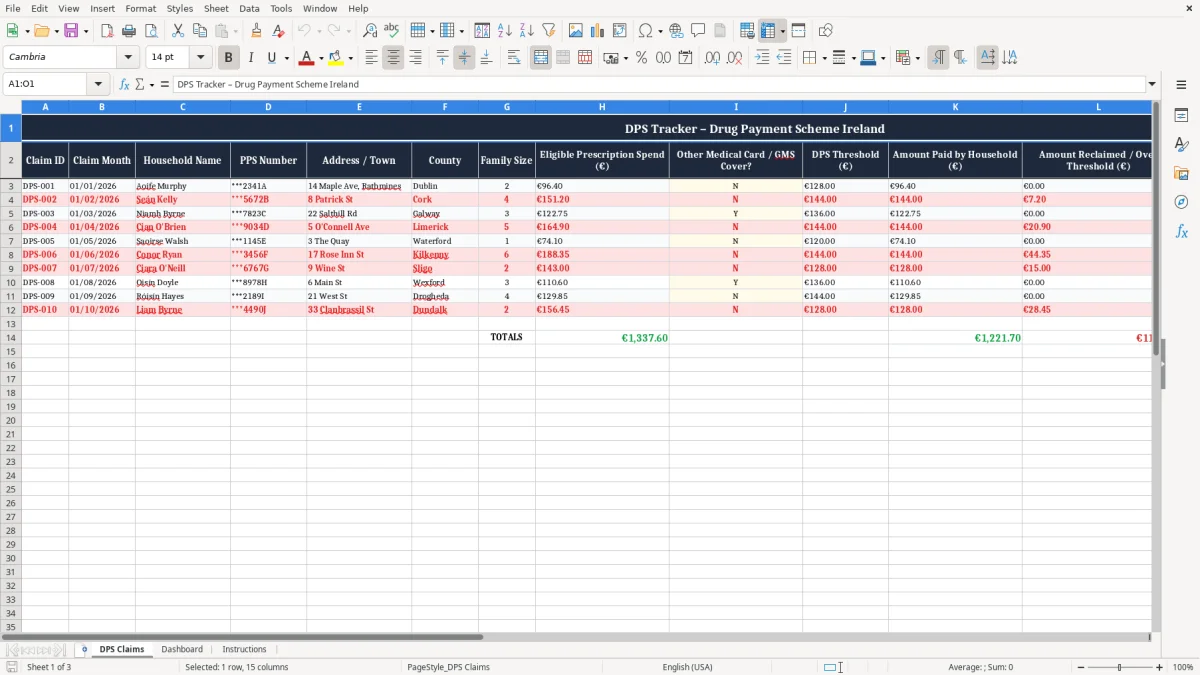Open Print Preview
The width and height of the screenshot is (1200, 675).
(151, 31)
